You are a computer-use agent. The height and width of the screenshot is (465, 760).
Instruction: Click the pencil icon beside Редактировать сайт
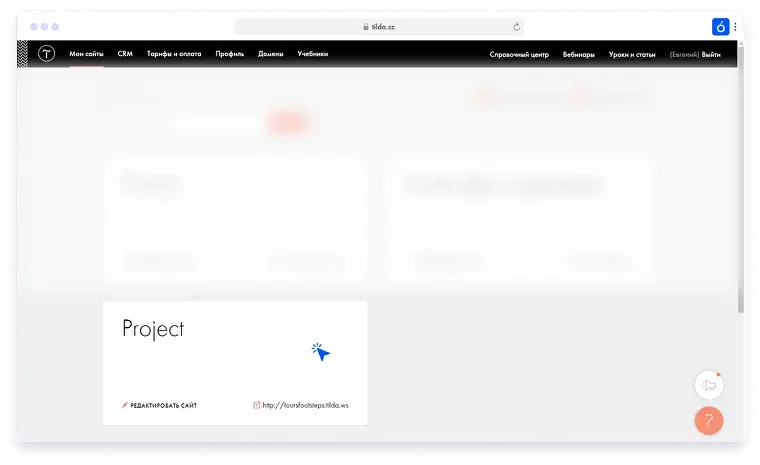coord(125,405)
